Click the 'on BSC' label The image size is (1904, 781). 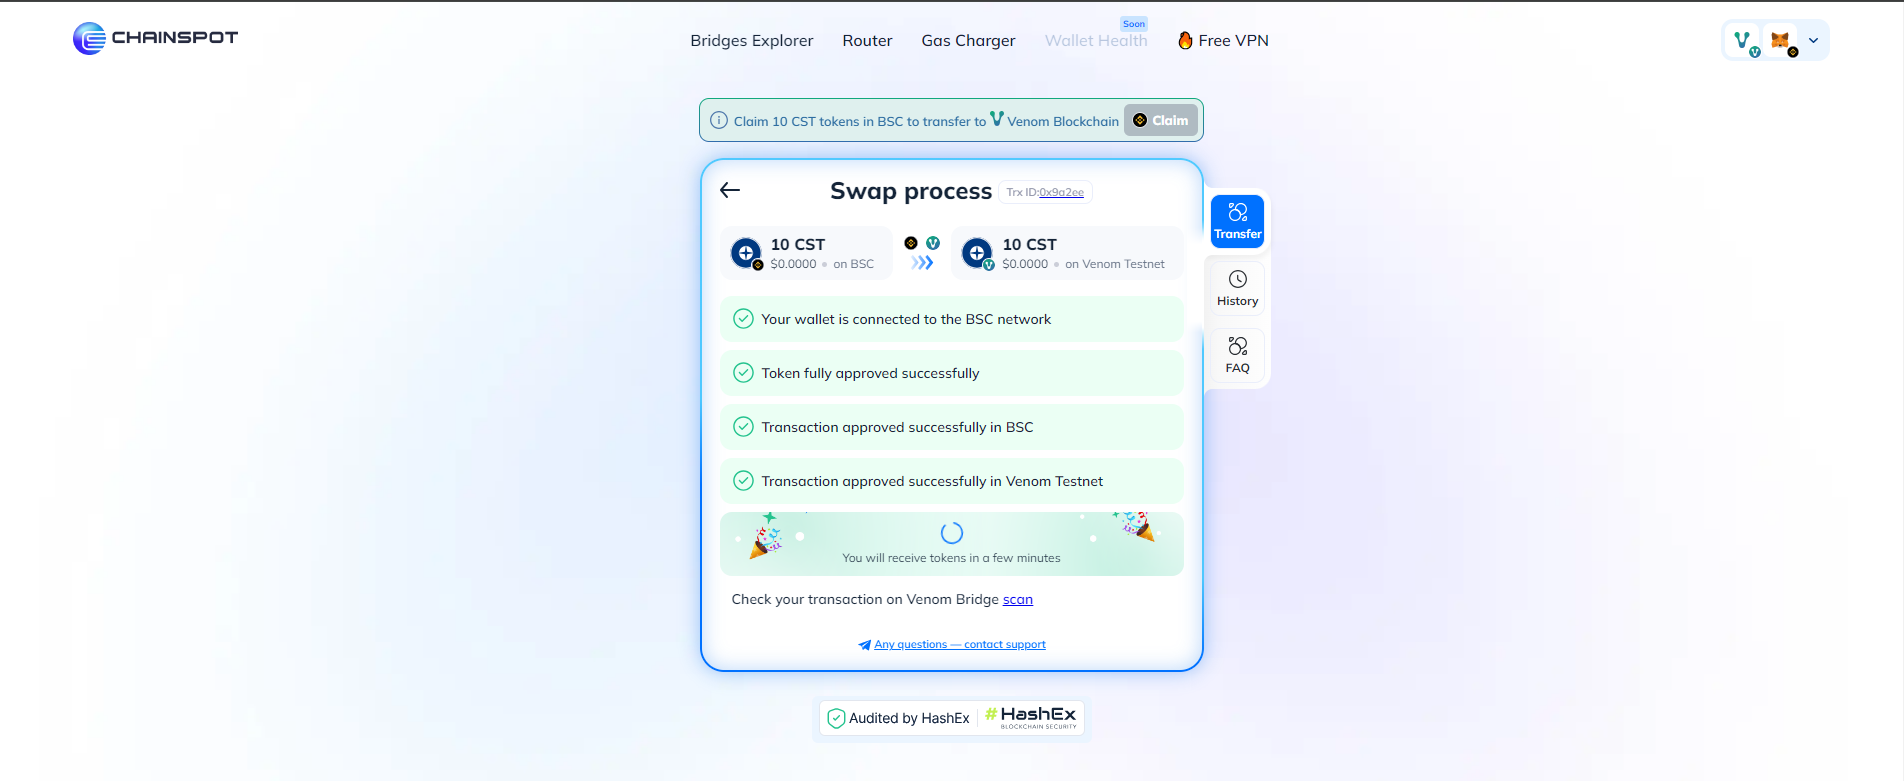coord(853,265)
